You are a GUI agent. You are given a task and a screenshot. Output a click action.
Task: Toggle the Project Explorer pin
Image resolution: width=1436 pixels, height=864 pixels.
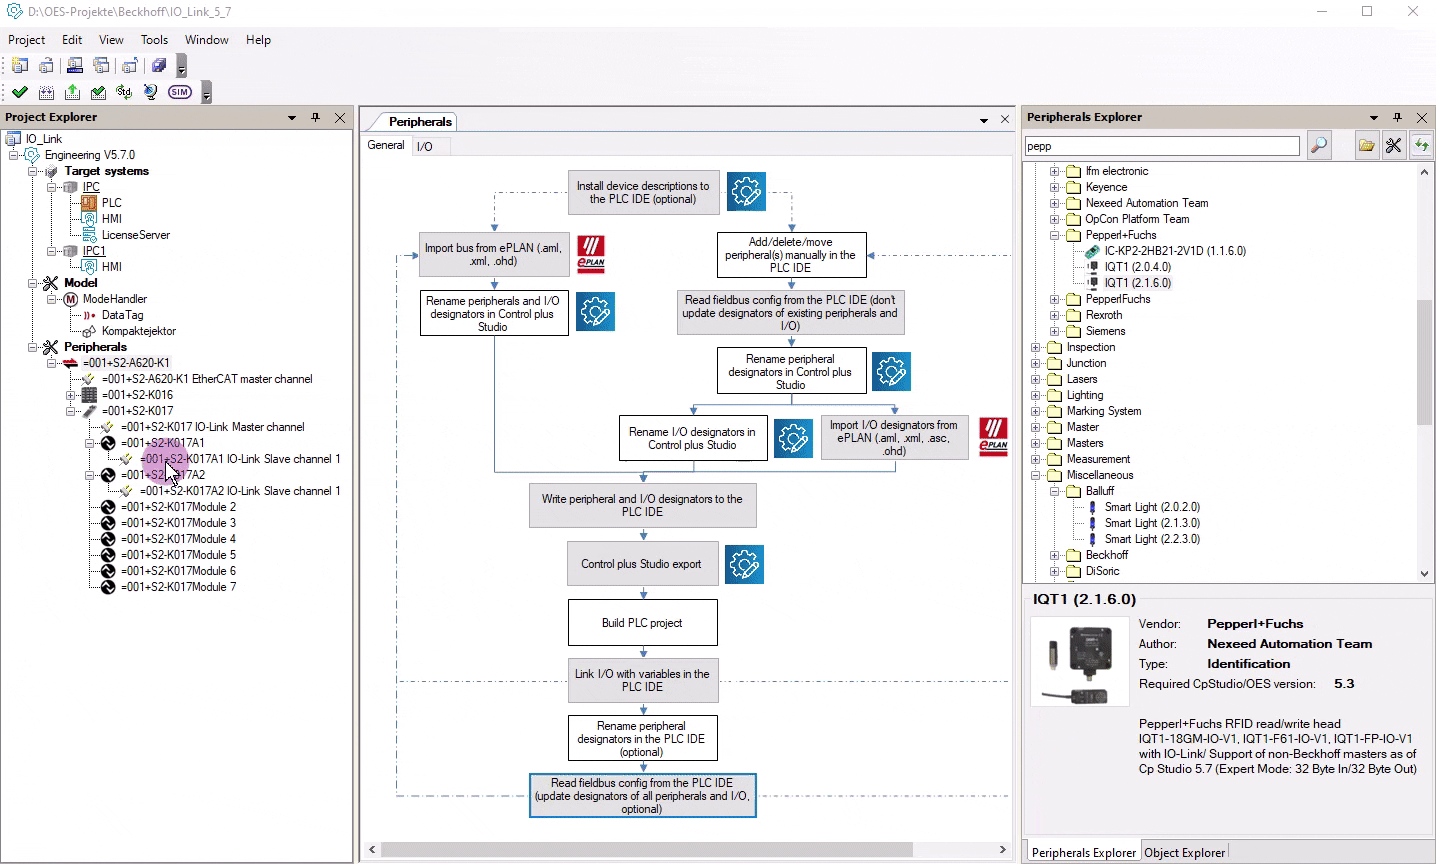coord(316,117)
